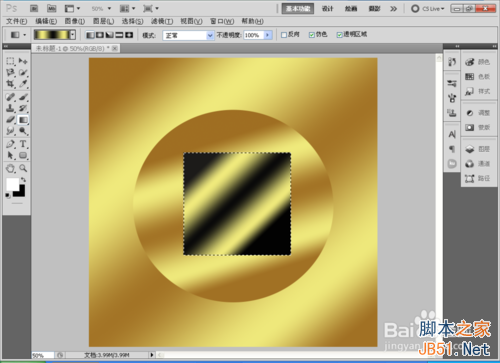
Task: Uncheck the 透明区域 transparency checkbox
Action: pyautogui.click(x=340, y=35)
